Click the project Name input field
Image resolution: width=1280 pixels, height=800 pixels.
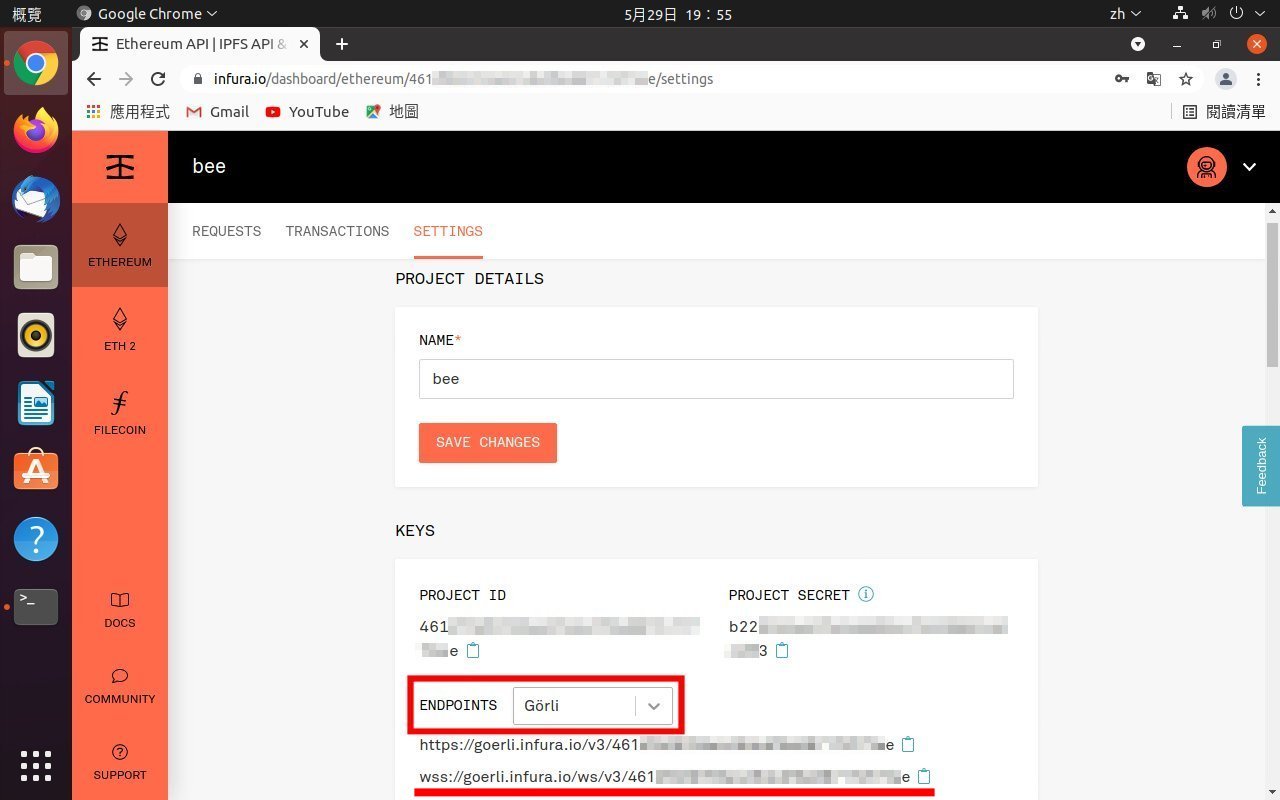(x=716, y=379)
